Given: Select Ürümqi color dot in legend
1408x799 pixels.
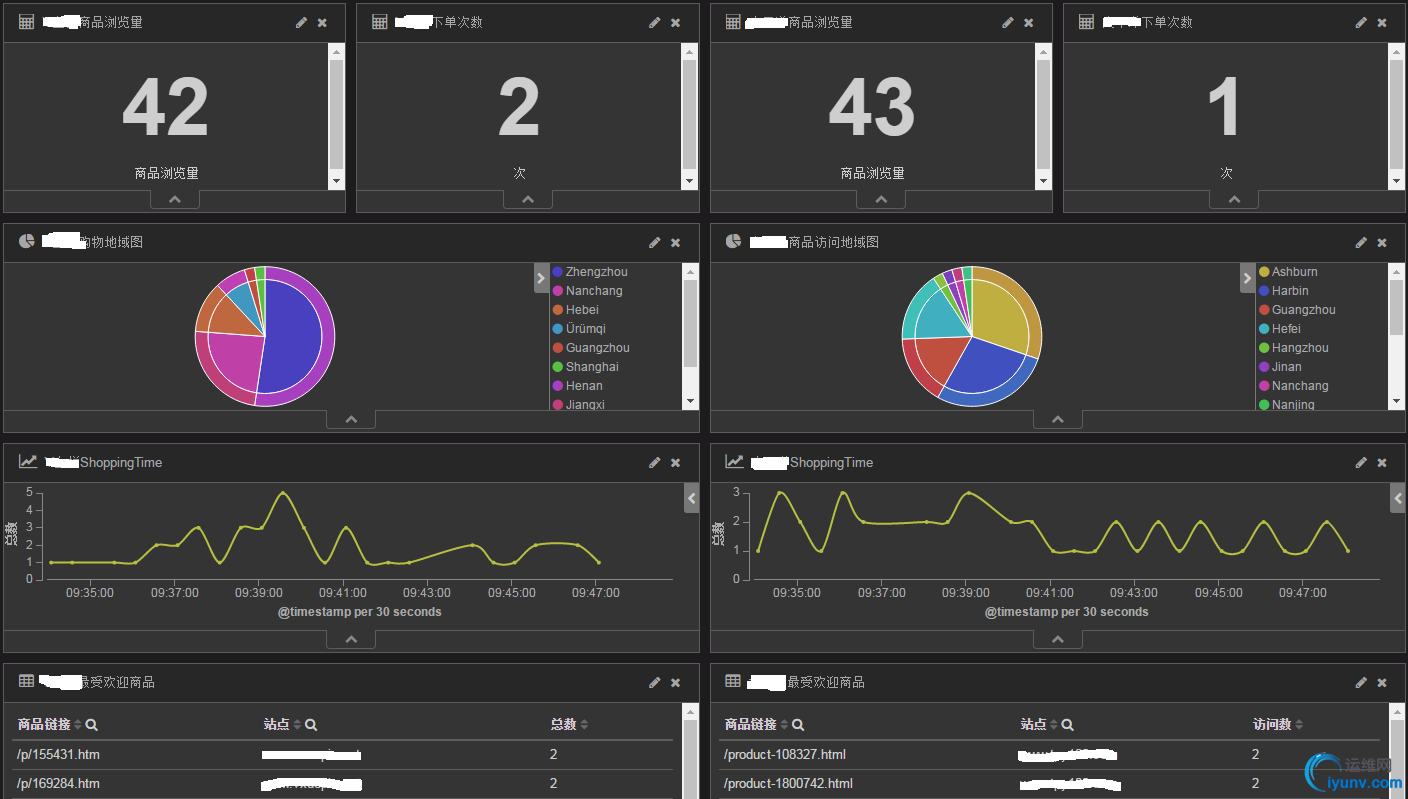Looking at the screenshot, I should coord(558,329).
